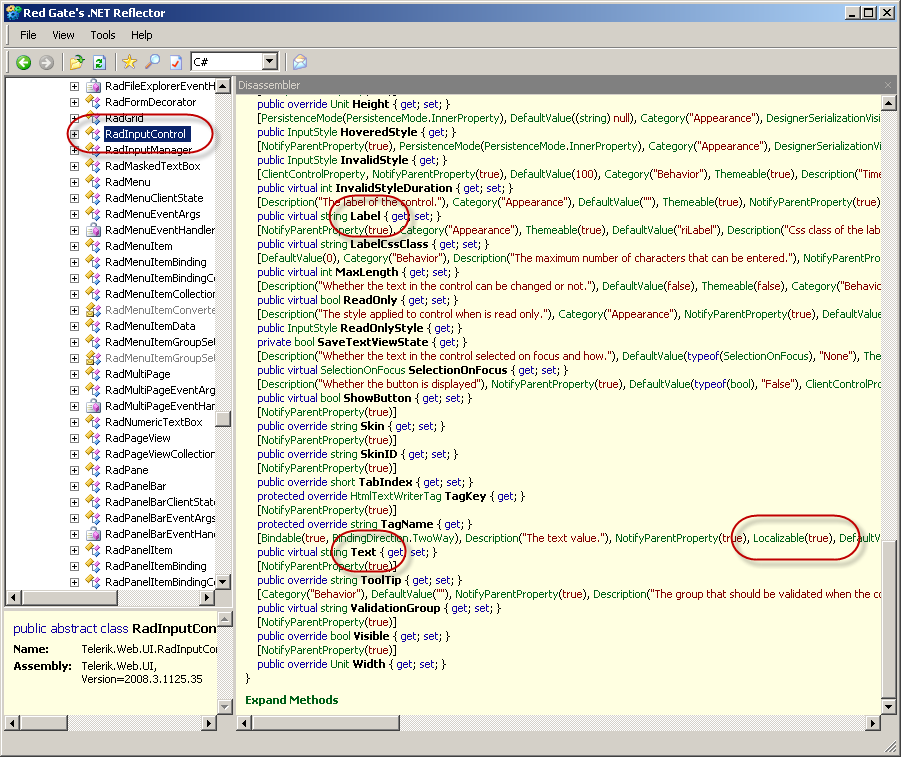The height and width of the screenshot is (757, 901).
Task: Click the Expand Methods link
Action: coord(292,700)
